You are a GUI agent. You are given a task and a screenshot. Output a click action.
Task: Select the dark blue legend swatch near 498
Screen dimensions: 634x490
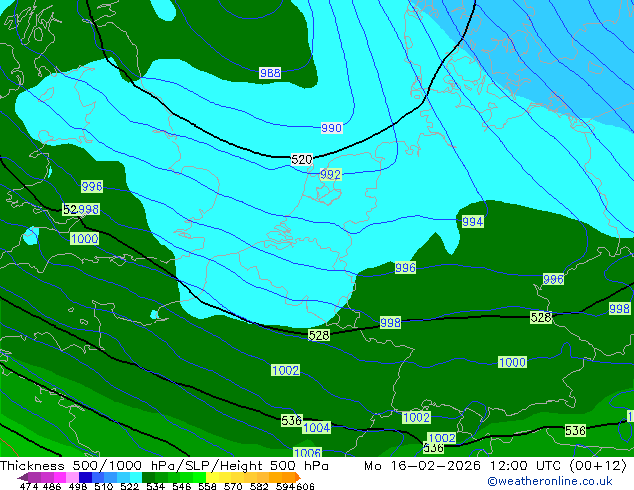coord(85,477)
